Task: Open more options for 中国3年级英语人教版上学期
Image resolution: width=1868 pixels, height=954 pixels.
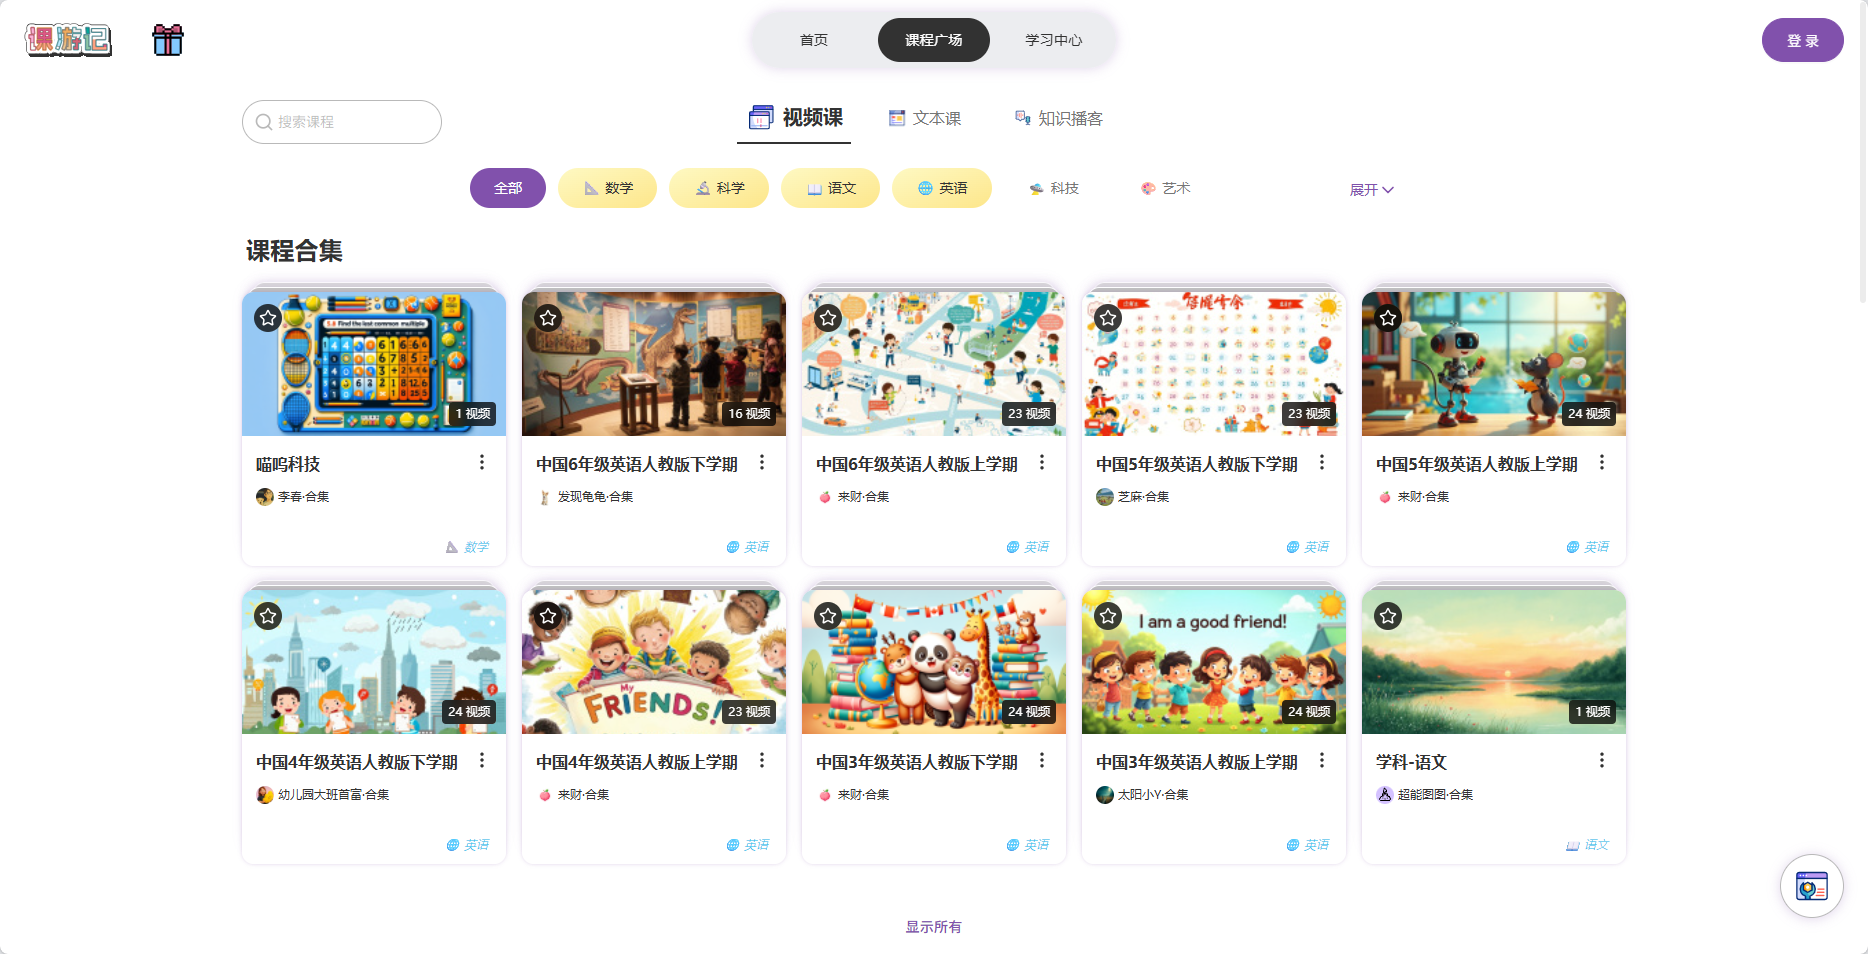Action: click(x=1322, y=760)
